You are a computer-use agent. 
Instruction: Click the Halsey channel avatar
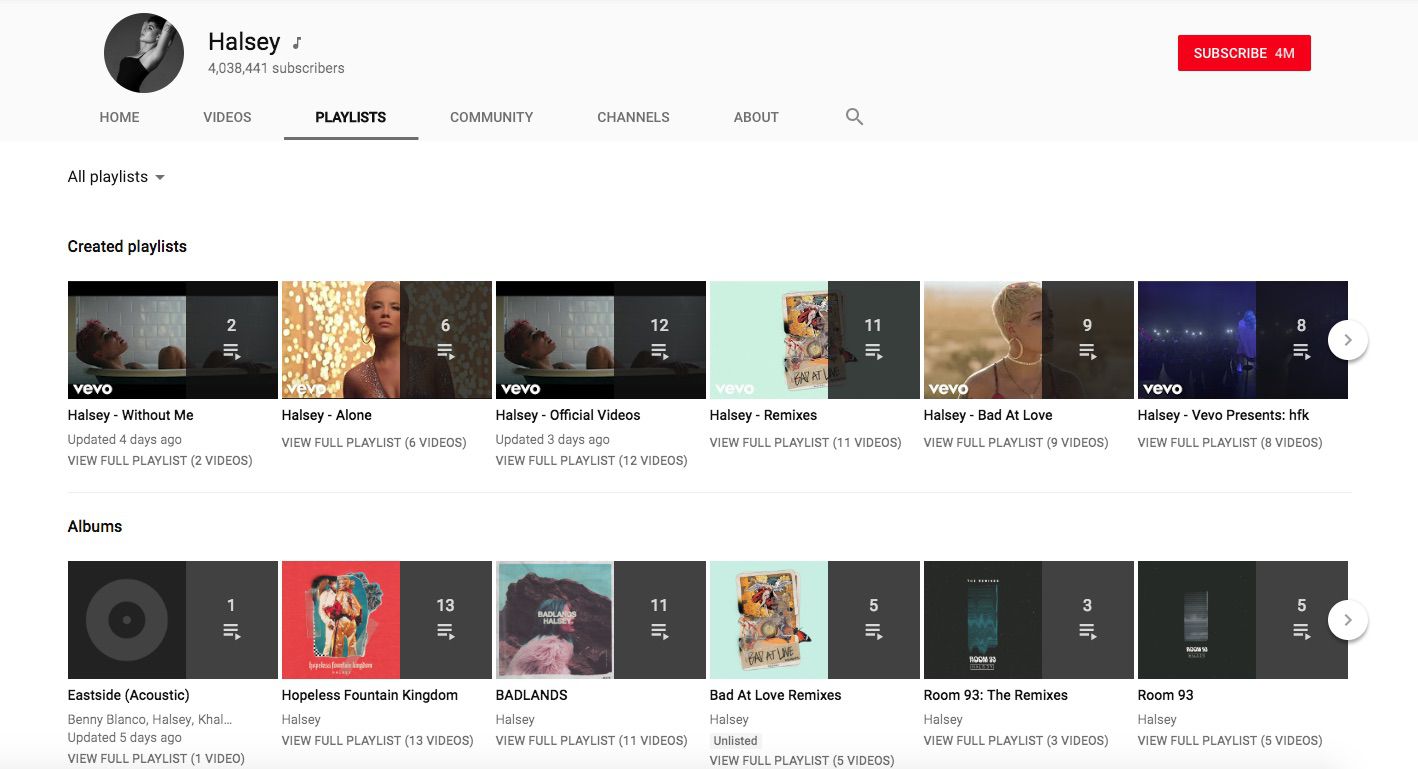[x=143, y=52]
